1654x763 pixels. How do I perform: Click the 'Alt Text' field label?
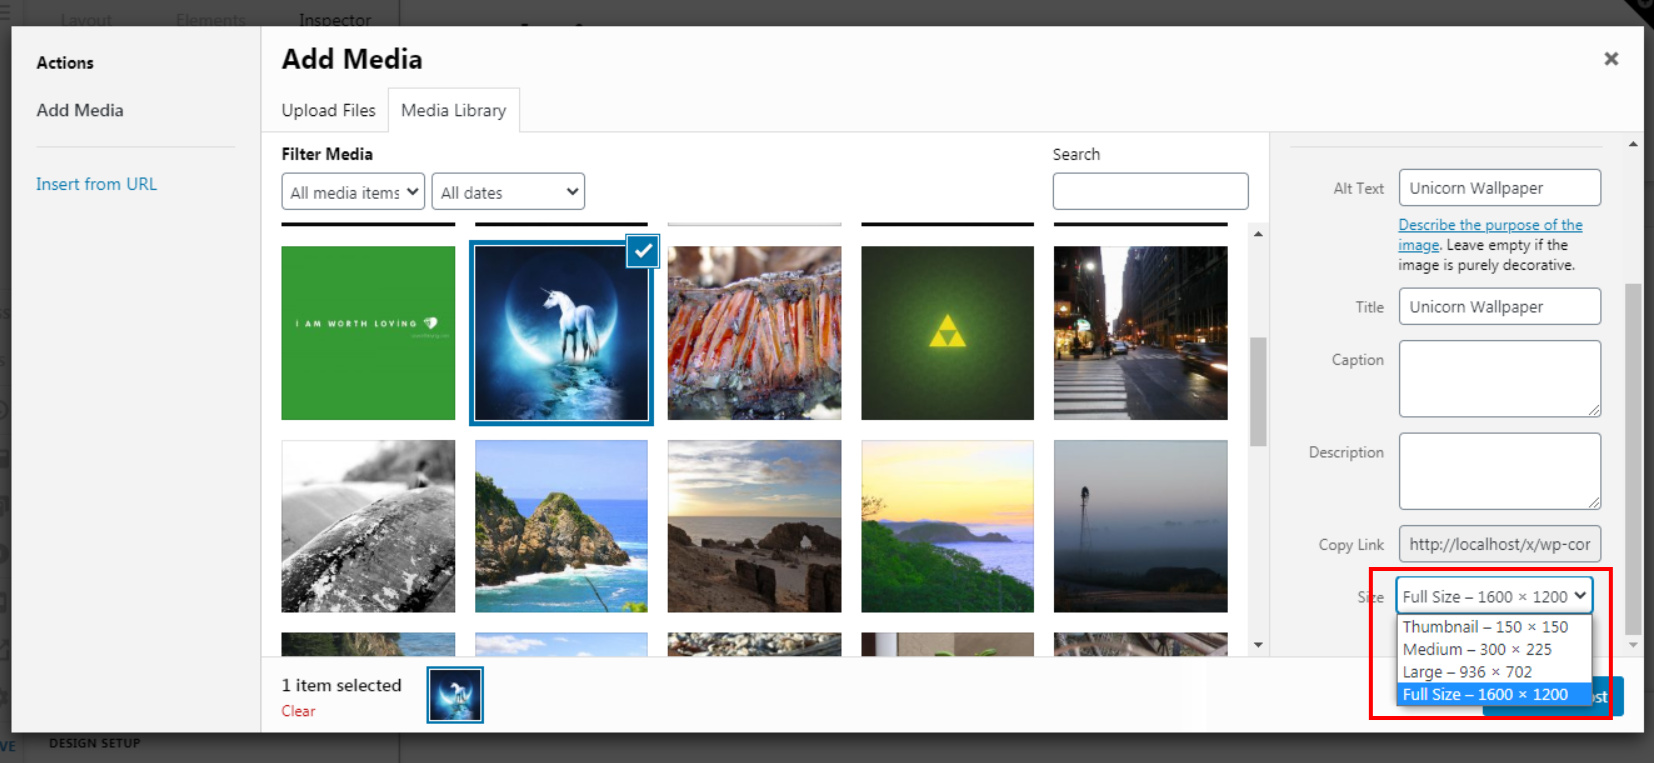[1358, 188]
